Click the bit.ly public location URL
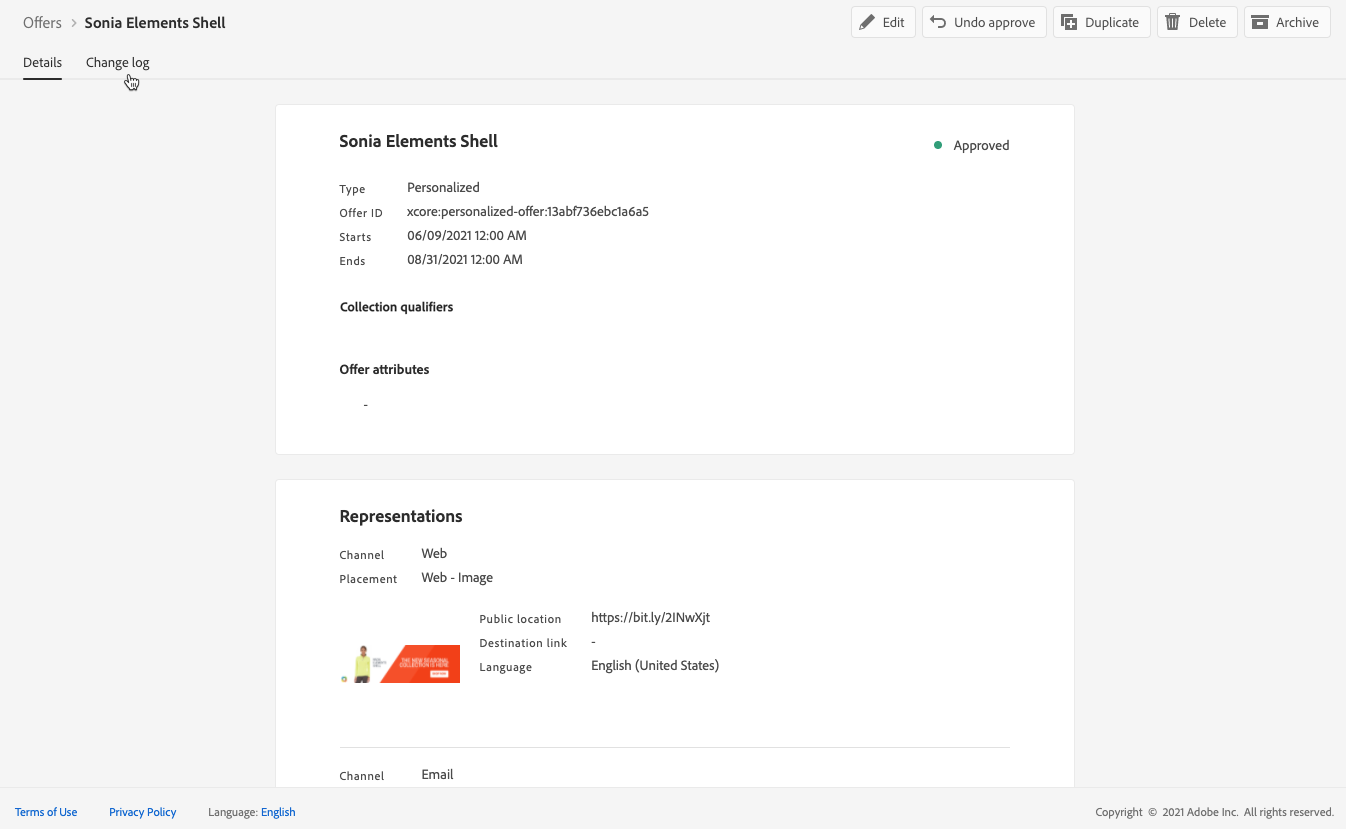1346x829 pixels. tap(650, 617)
